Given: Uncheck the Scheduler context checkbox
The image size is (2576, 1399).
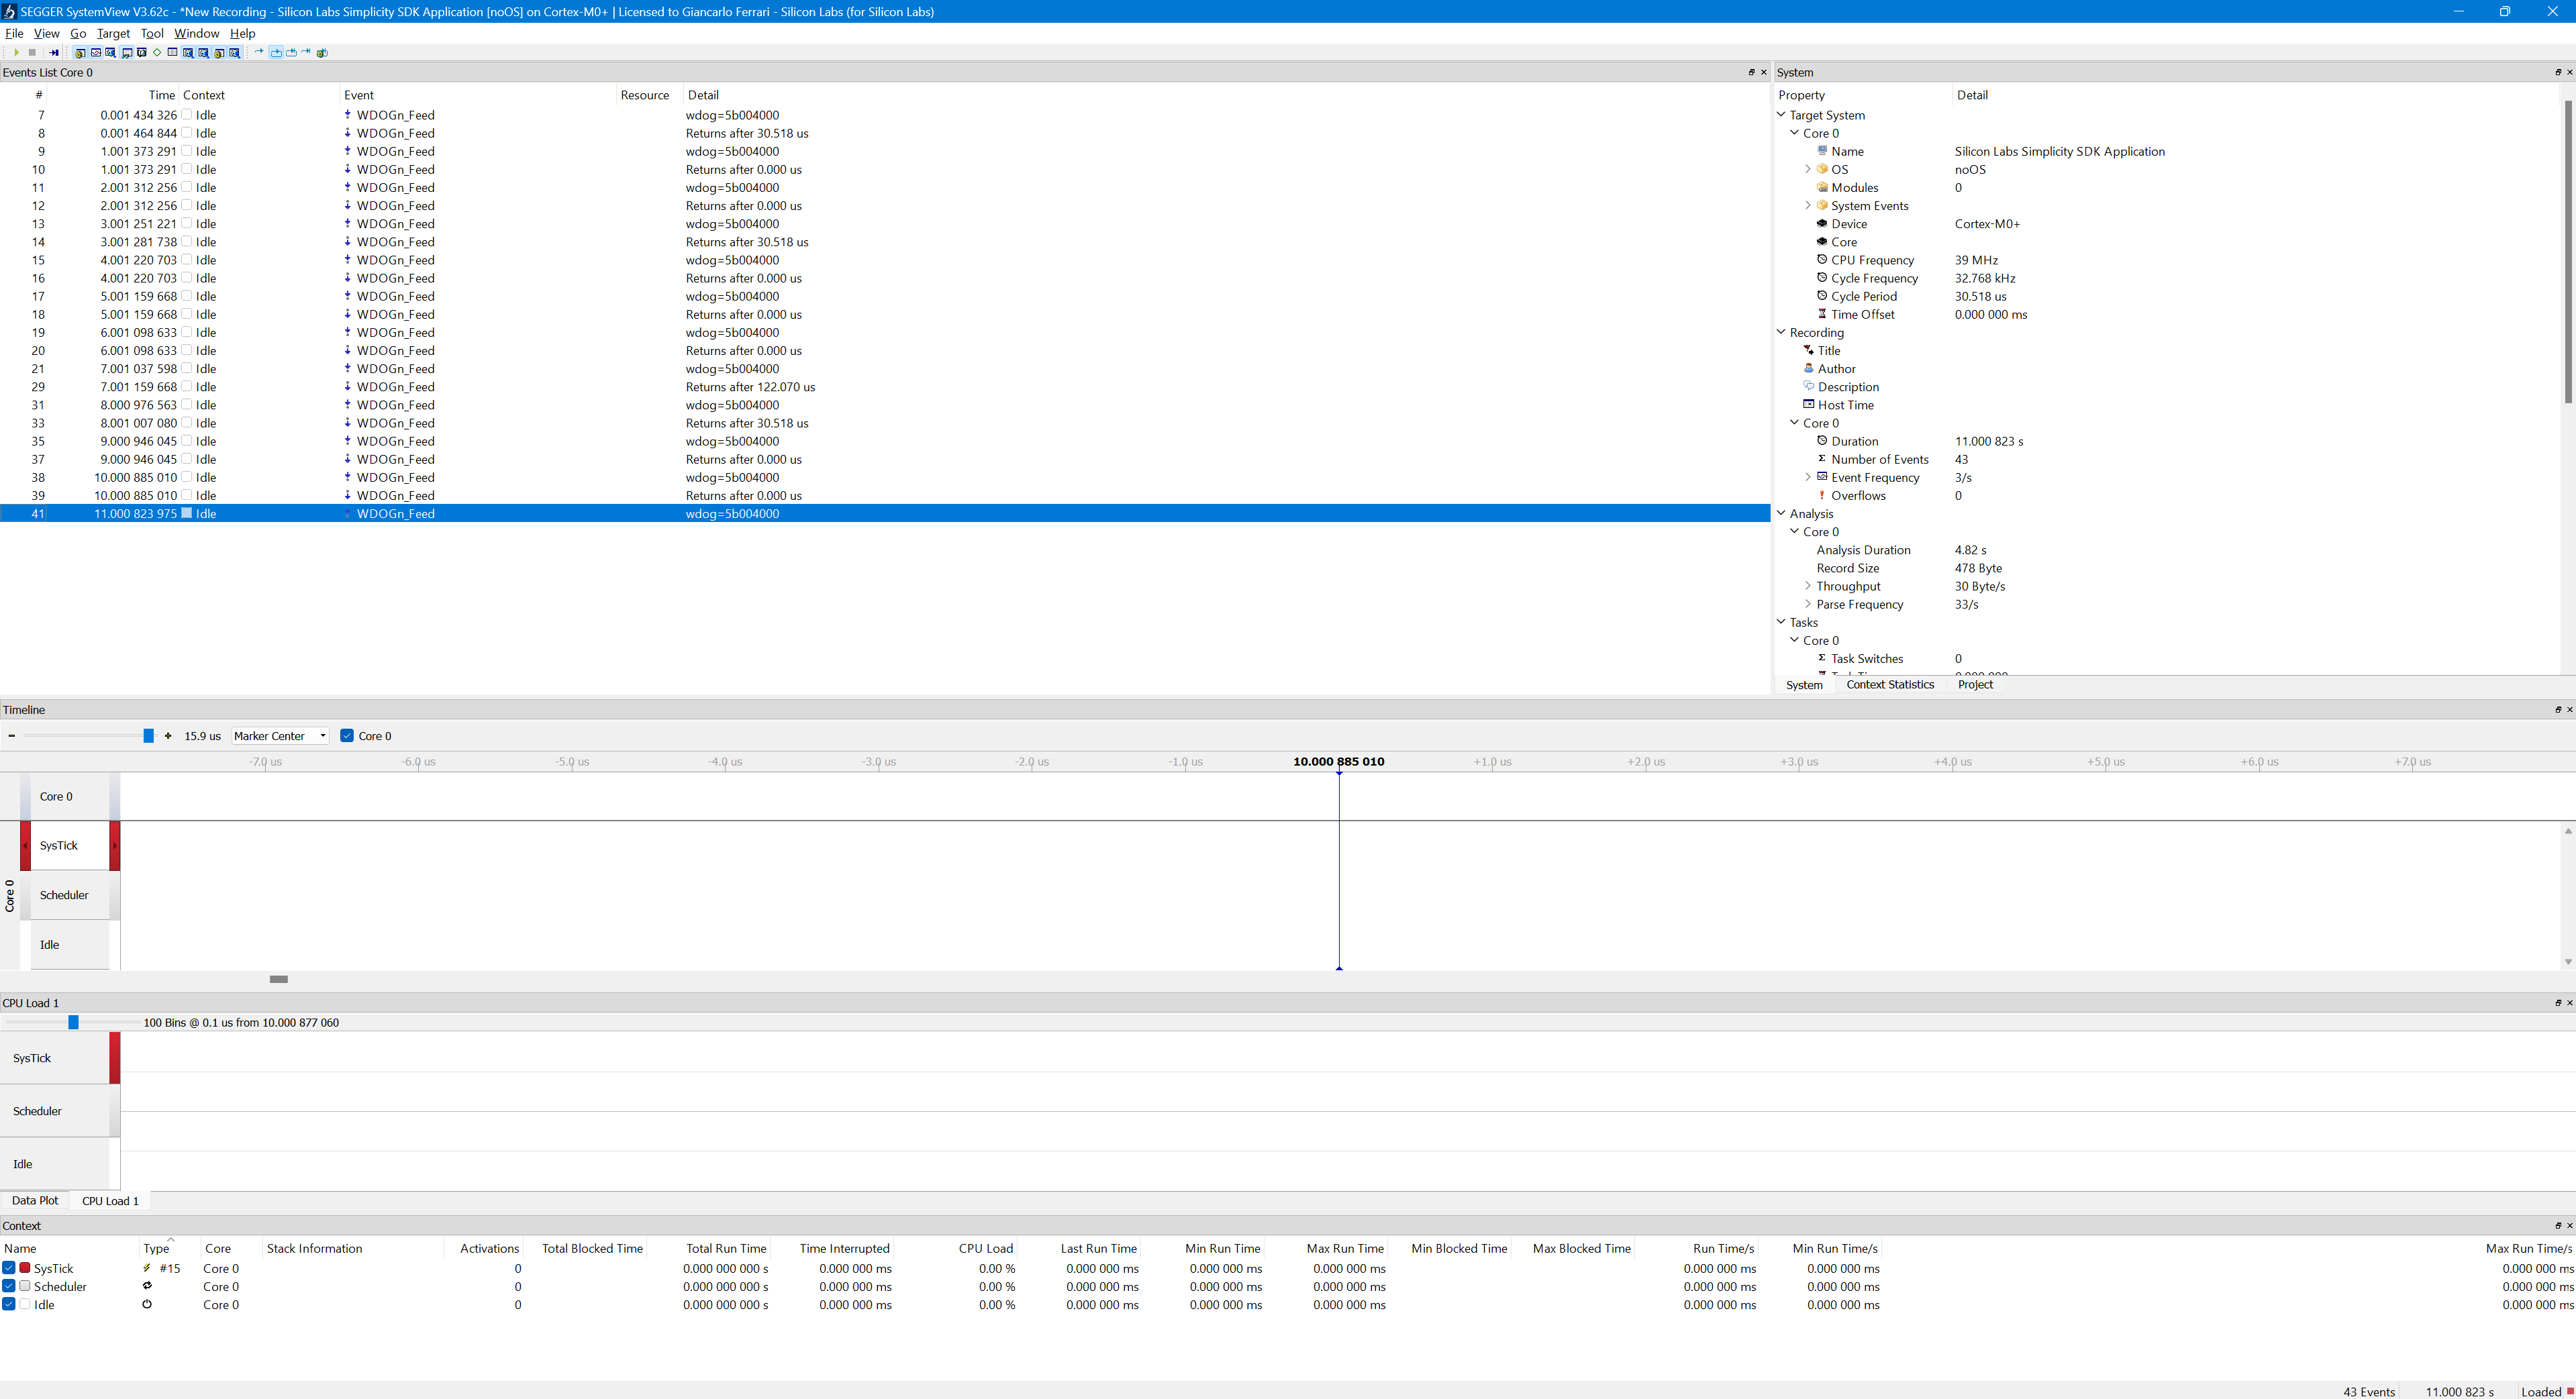Looking at the screenshot, I should [9, 1286].
